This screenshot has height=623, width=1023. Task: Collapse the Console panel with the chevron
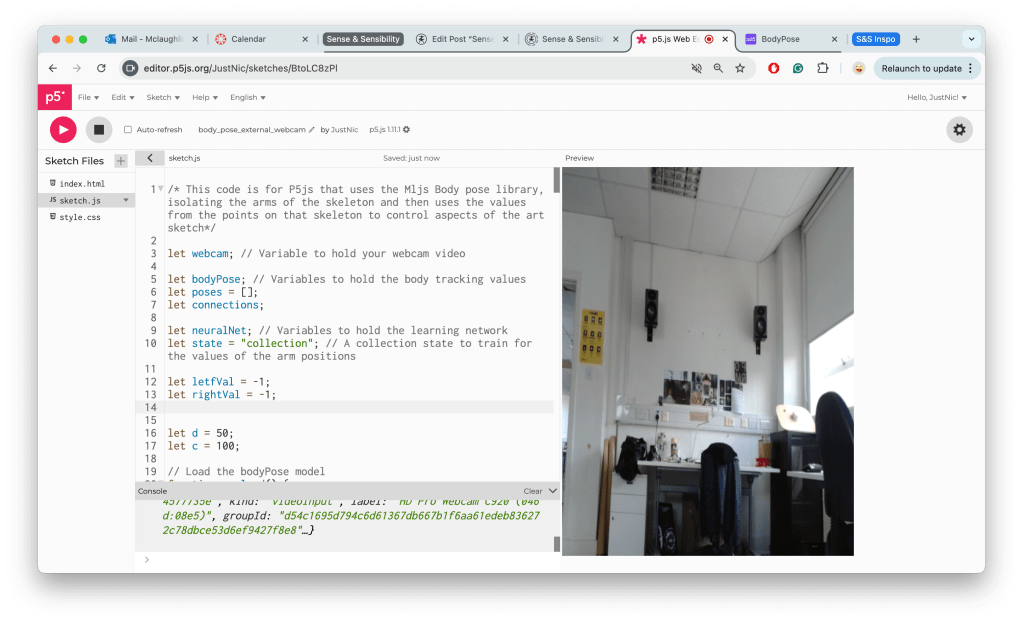point(552,491)
